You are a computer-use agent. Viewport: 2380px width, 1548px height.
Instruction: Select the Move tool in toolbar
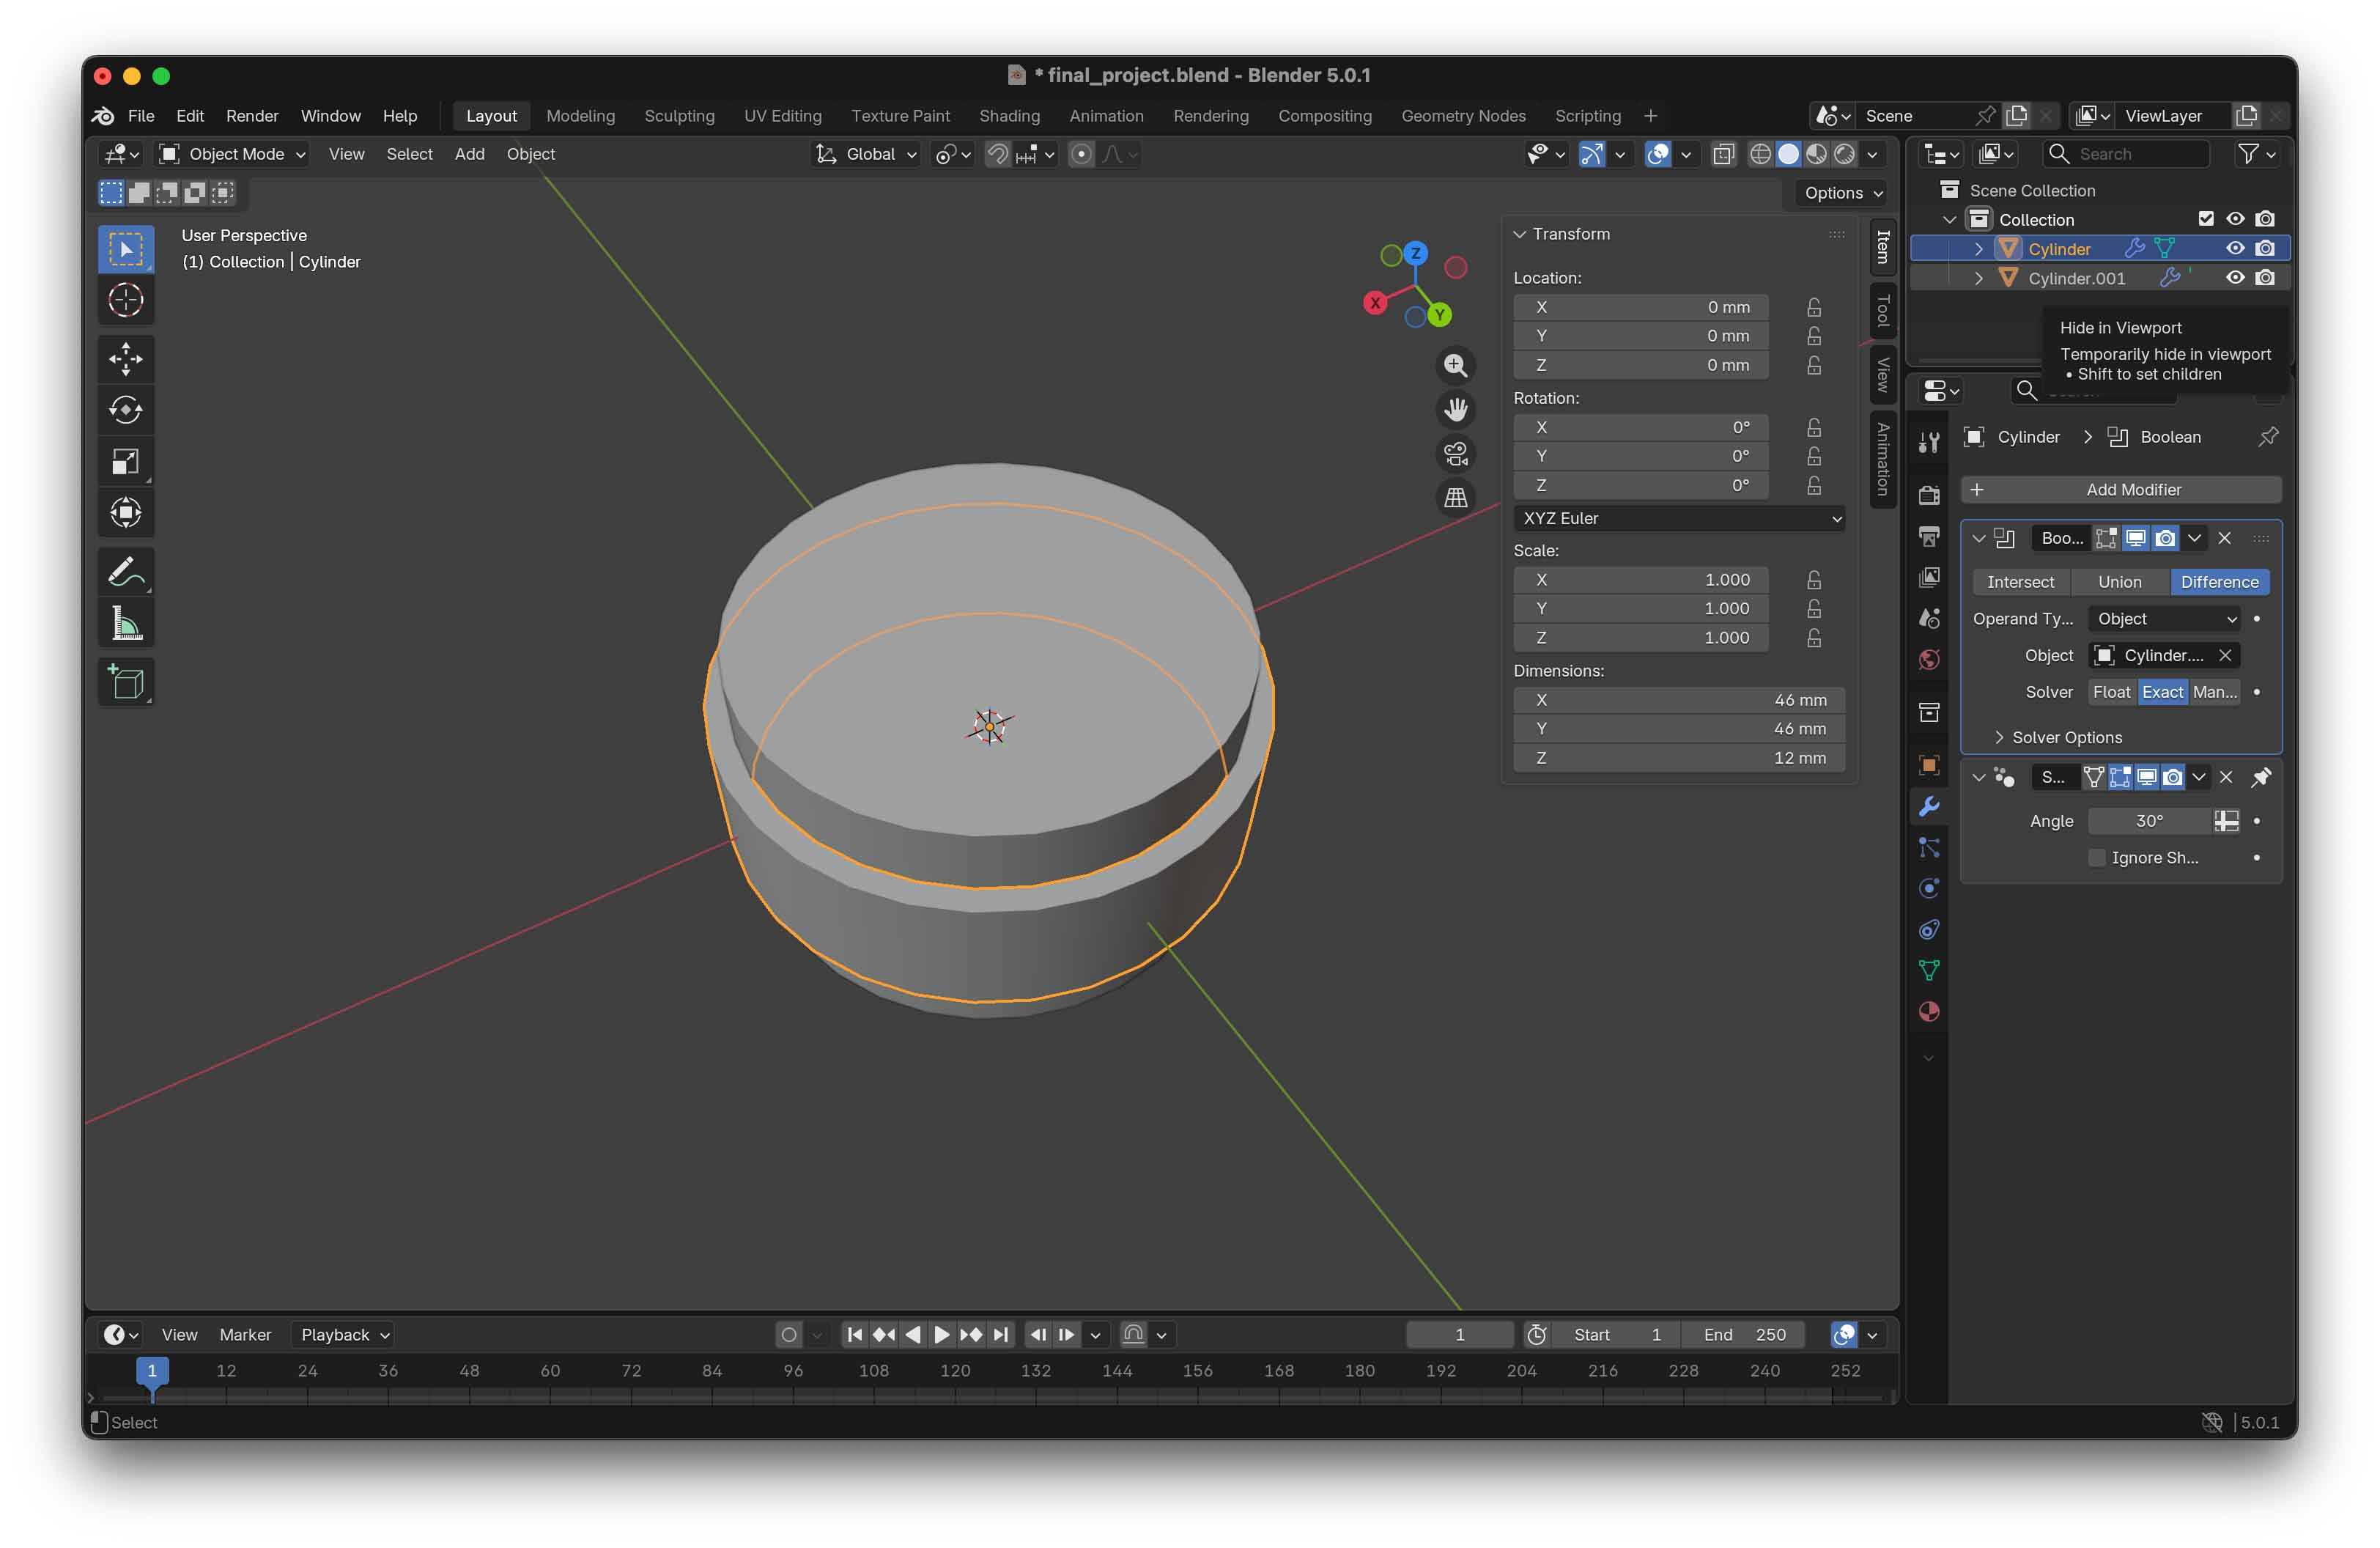pos(126,359)
